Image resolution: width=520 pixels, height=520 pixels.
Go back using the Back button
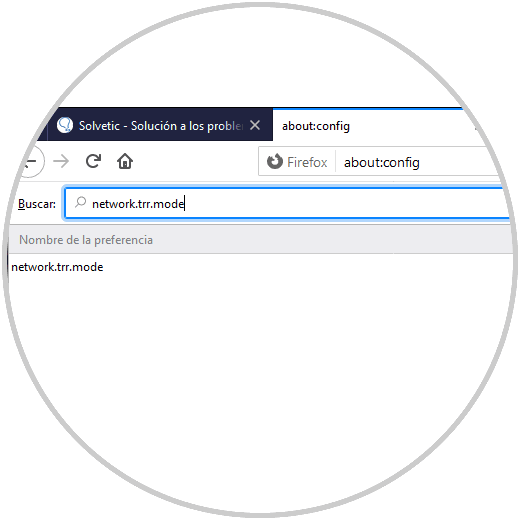click(x=32, y=161)
